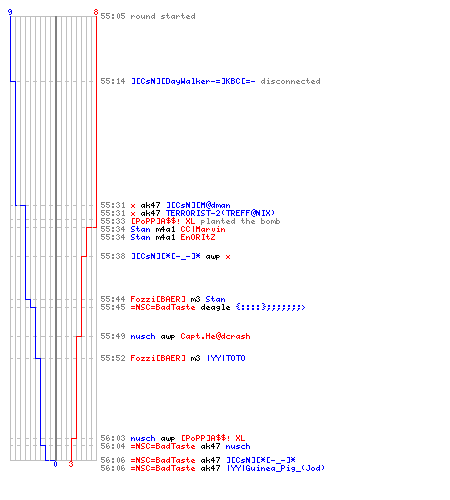Click player name EnORItZ
Screen dimensions: 450x500
[x=198, y=237]
